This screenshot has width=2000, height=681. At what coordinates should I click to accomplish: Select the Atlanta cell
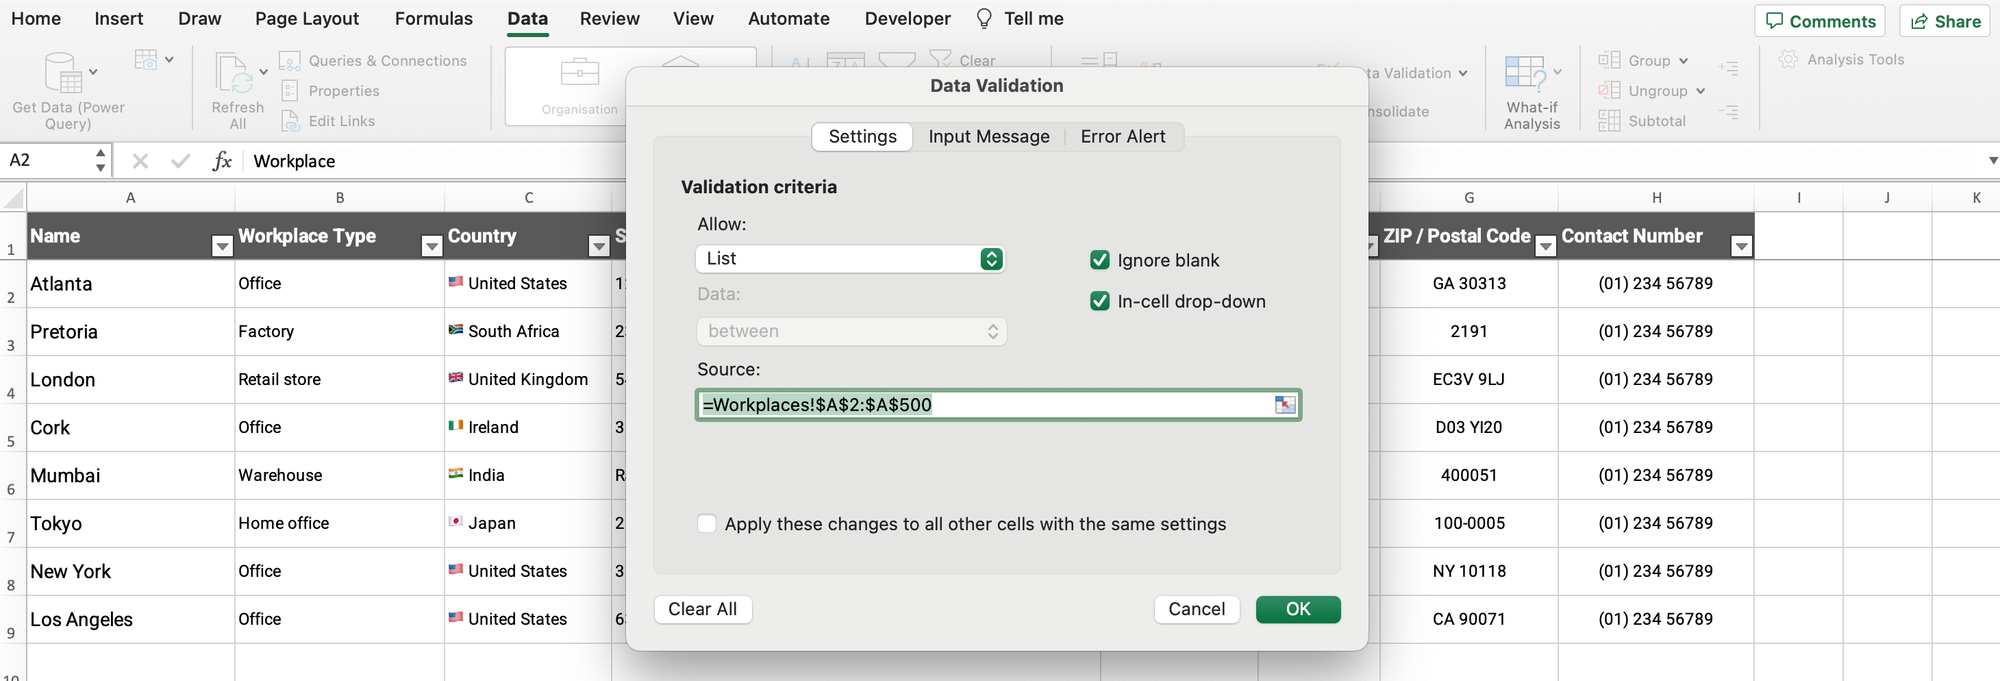tap(130, 284)
